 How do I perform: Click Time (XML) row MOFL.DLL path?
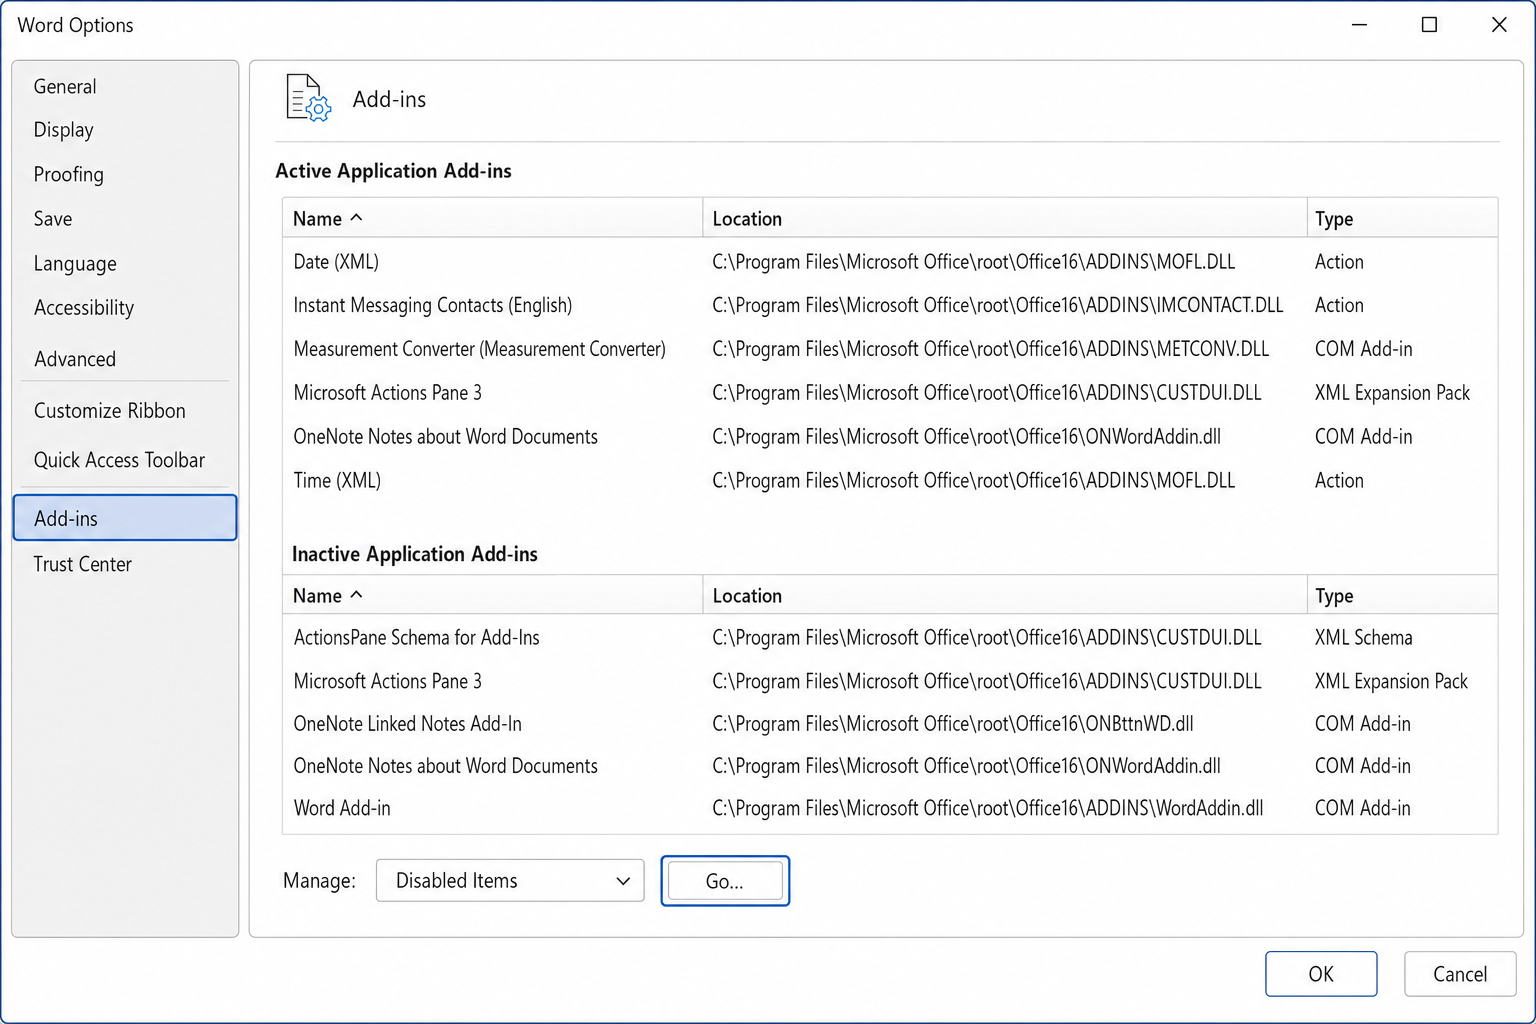[973, 481]
